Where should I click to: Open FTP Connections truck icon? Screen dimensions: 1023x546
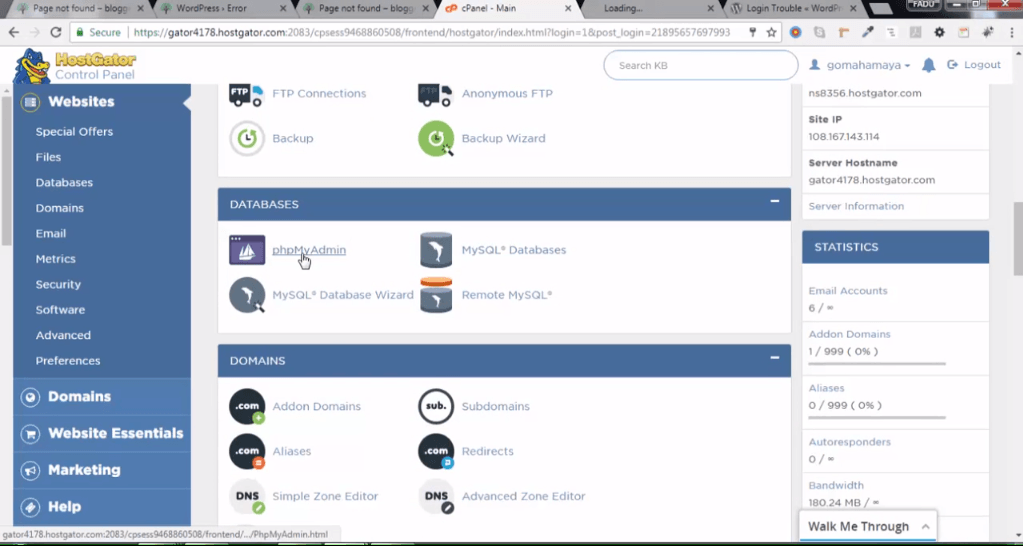(246, 95)
